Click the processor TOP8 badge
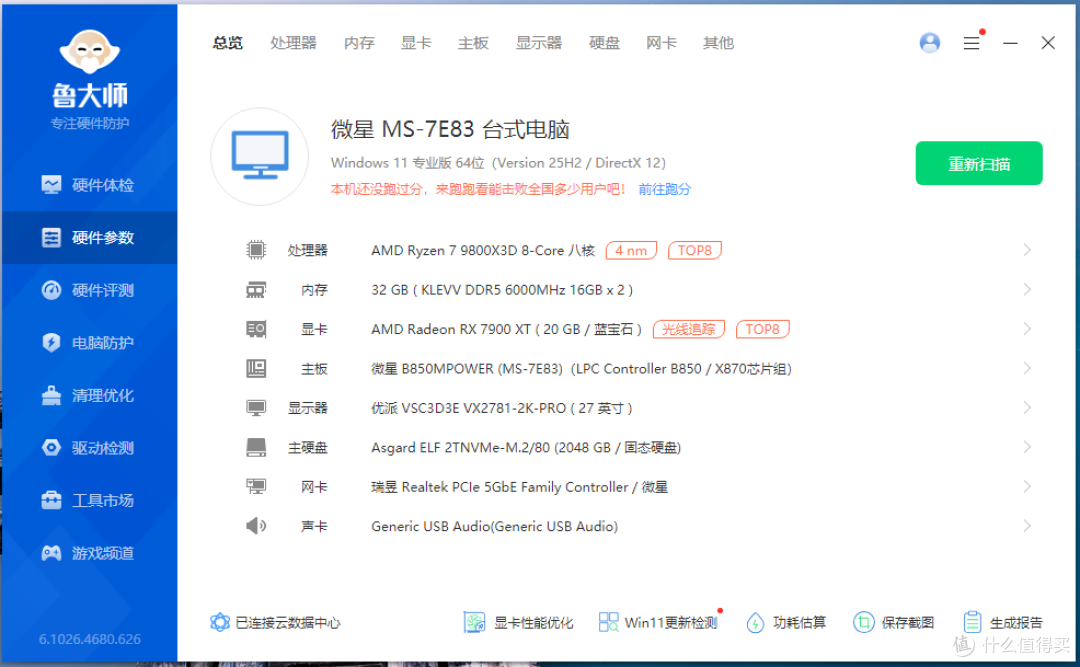Viewport: 1080px width, 667px height. pyautogui.click(x=694, y=250)
